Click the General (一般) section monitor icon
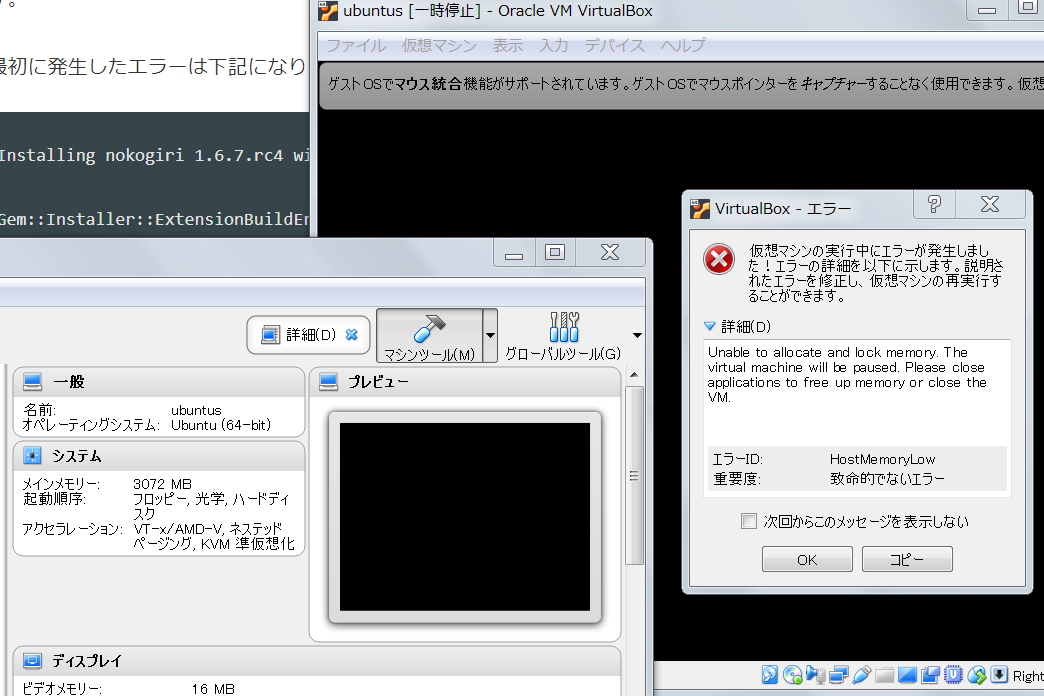Viewport: 1044px width, 696px height. pos(33,382)
